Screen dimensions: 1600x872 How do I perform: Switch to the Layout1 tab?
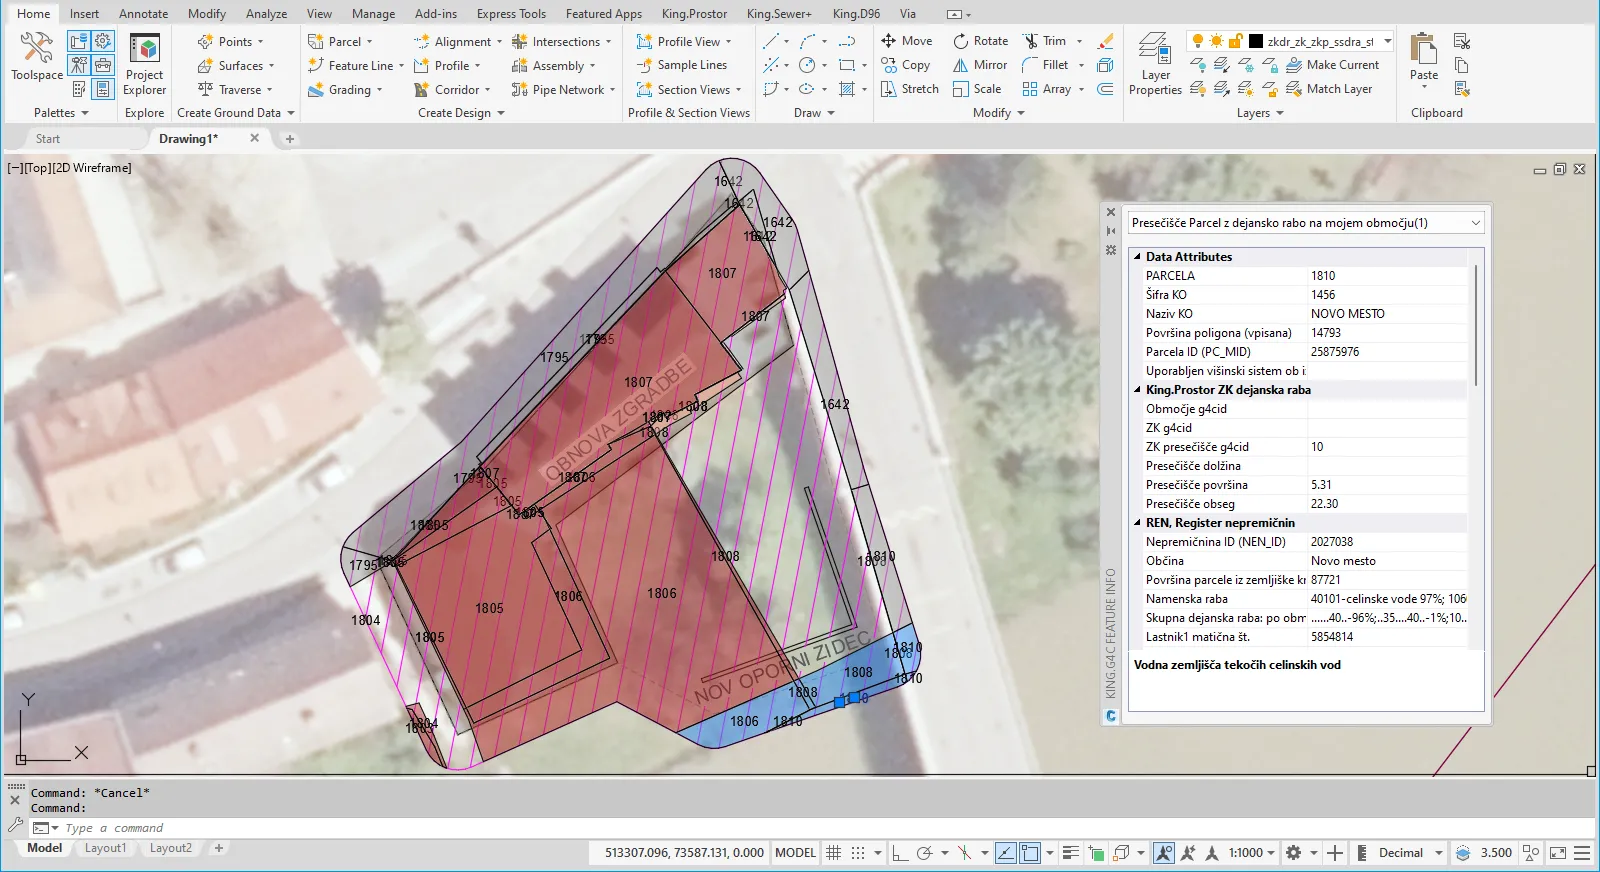pos(105,848)
